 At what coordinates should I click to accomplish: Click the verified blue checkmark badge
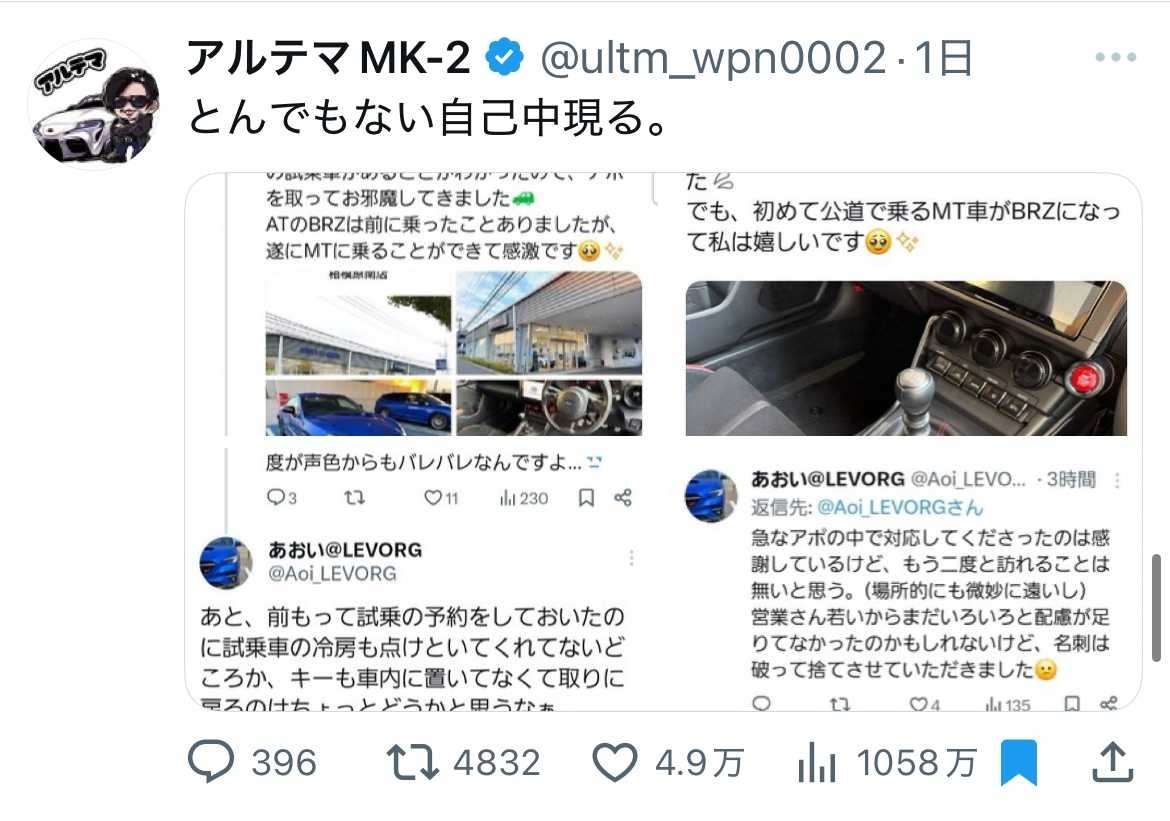(x=505, y=57)
